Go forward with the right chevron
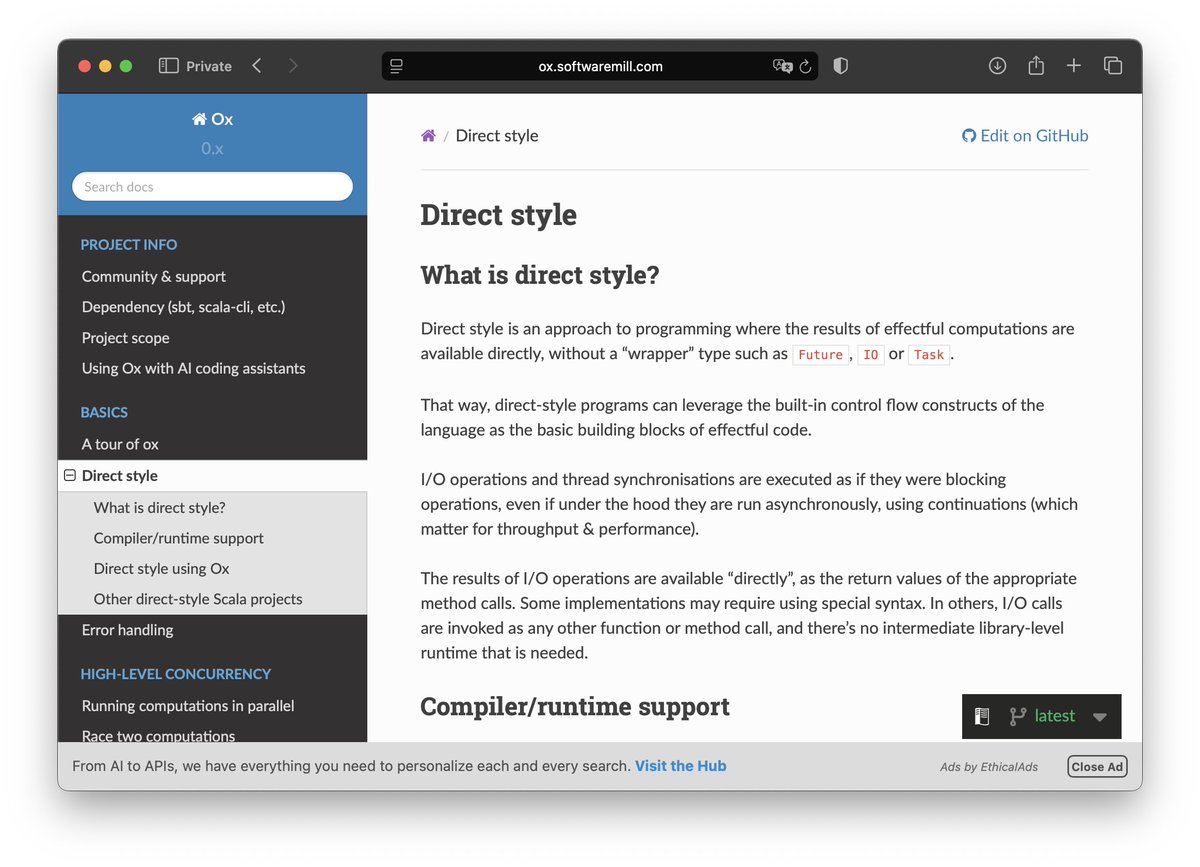 293,66
